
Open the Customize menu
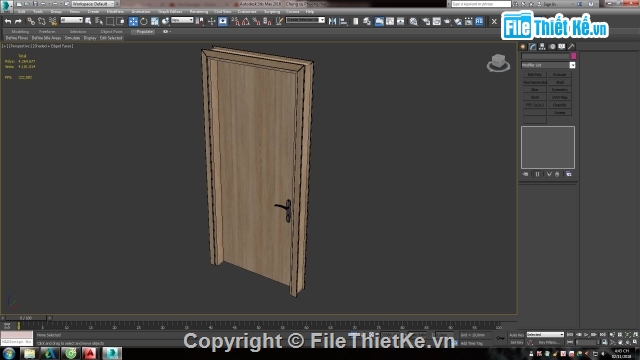247,11
